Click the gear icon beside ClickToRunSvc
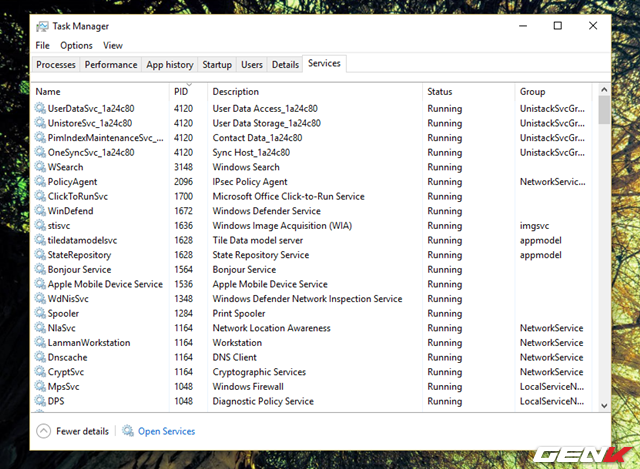 coord(40,196)
